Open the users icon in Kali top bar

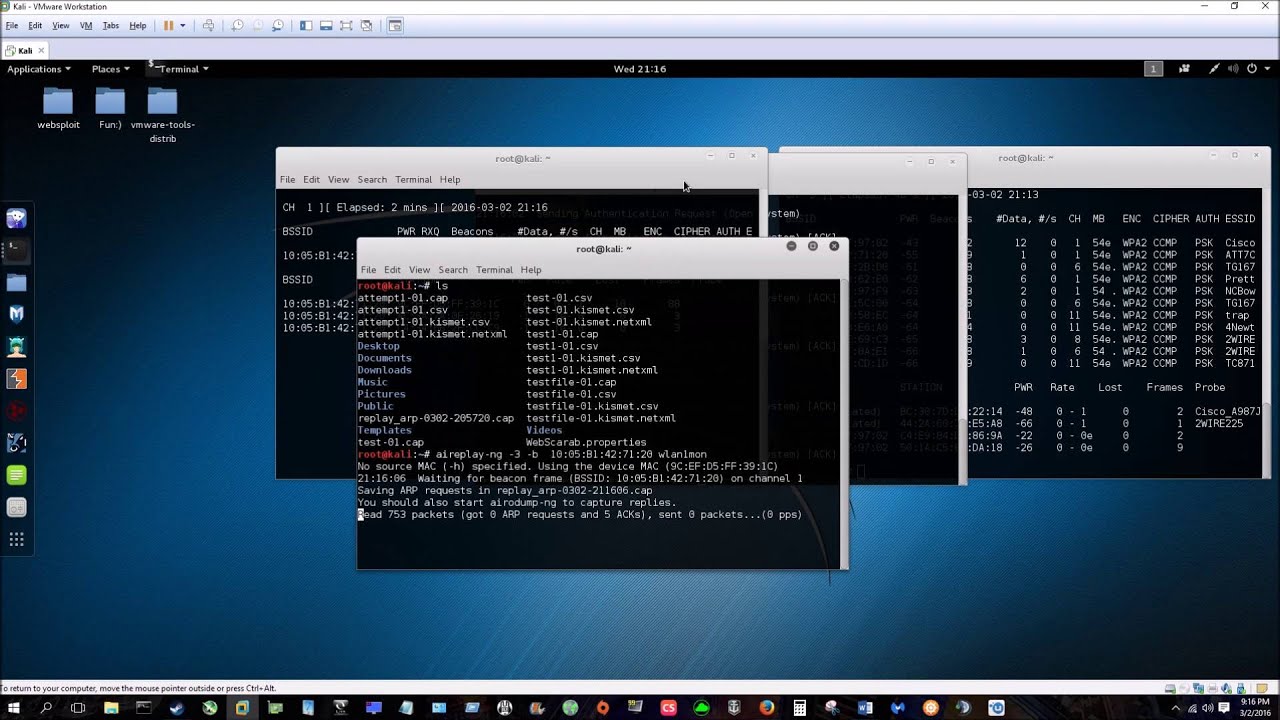click(1185, 69)
